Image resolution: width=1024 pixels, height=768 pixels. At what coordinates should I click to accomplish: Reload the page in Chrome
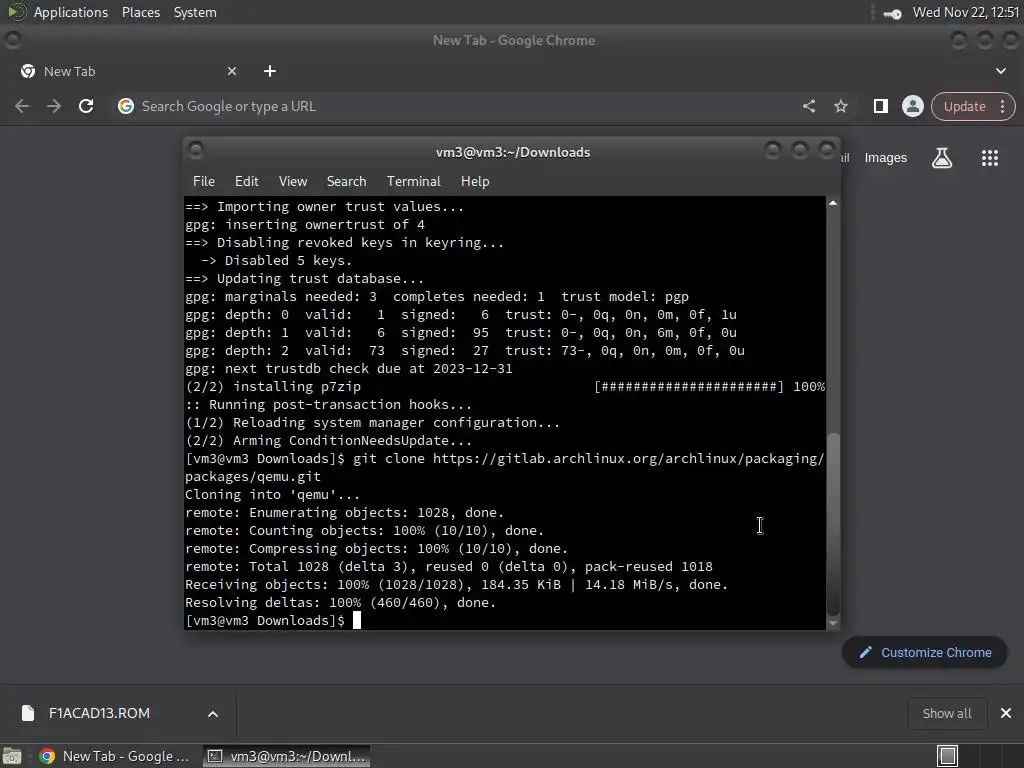[86, 106]
